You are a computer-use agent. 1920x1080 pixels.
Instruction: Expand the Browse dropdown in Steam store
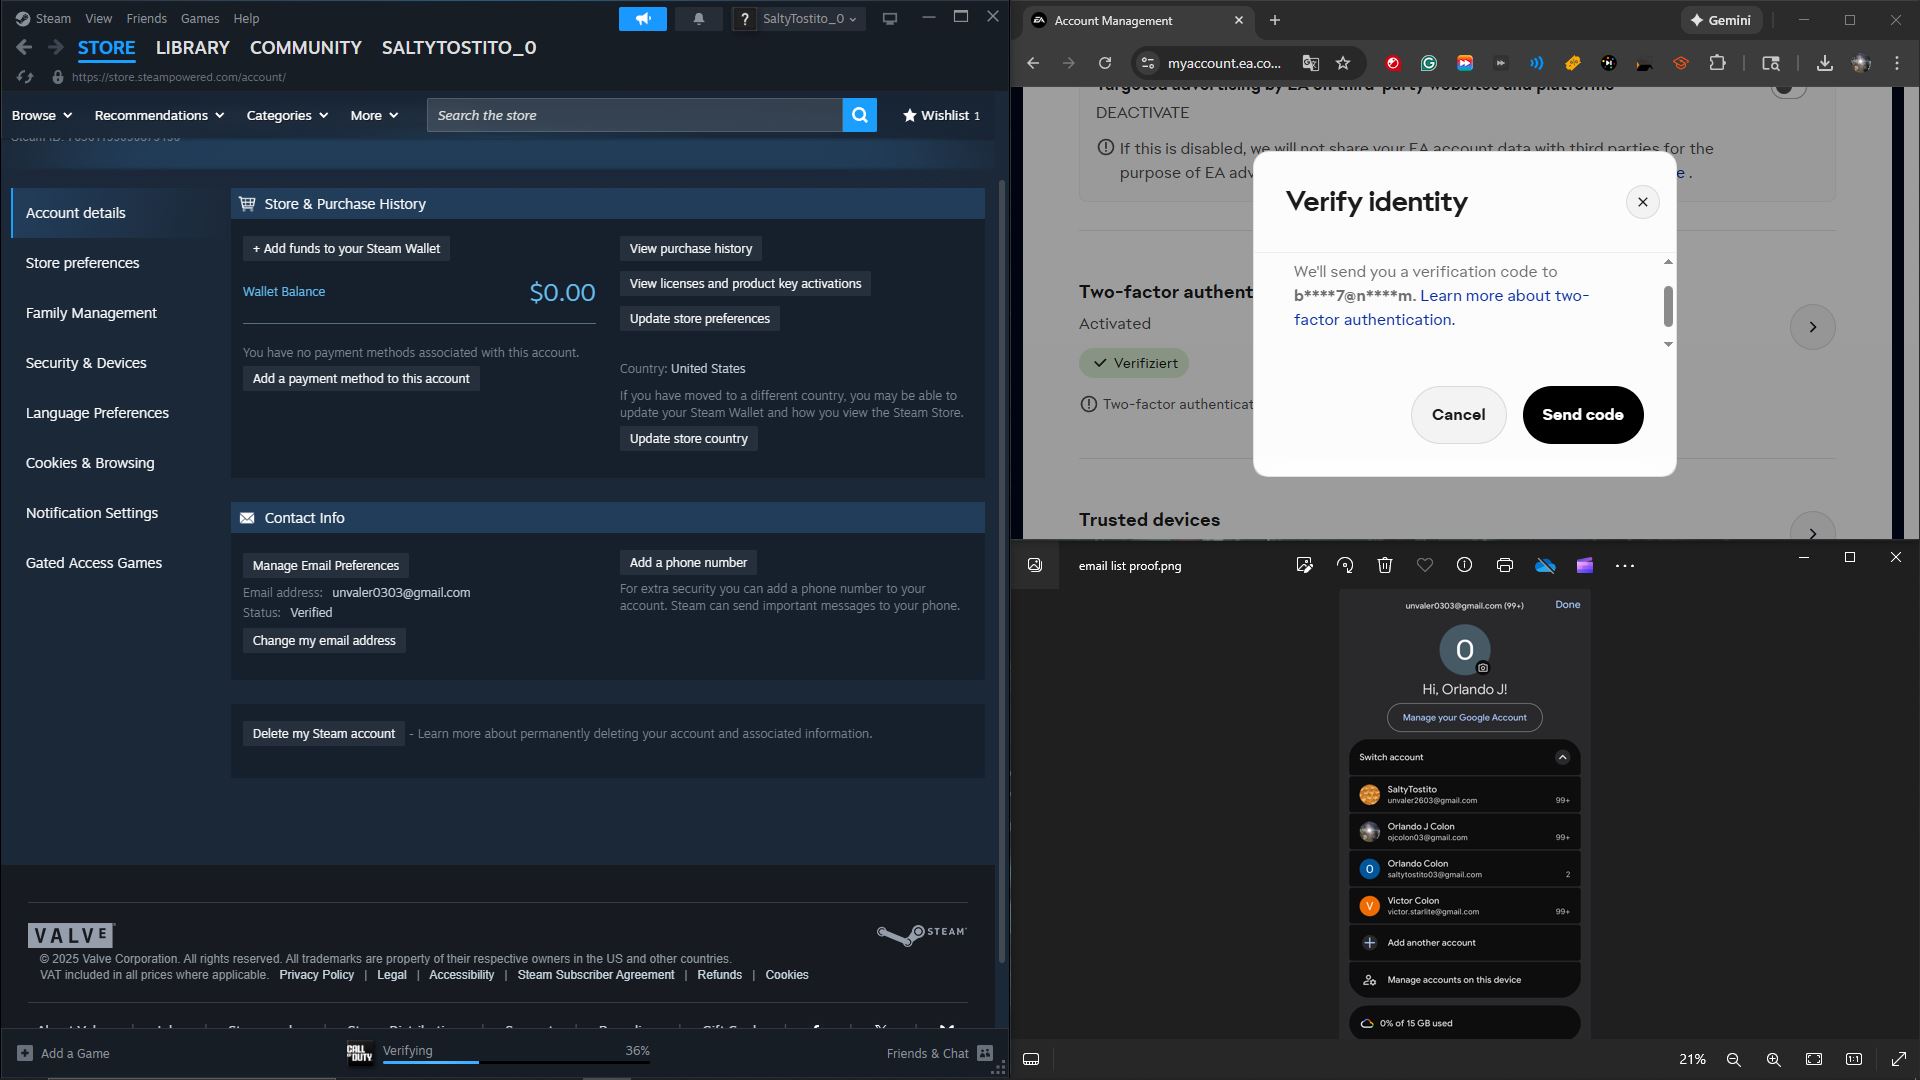(42, 115)
